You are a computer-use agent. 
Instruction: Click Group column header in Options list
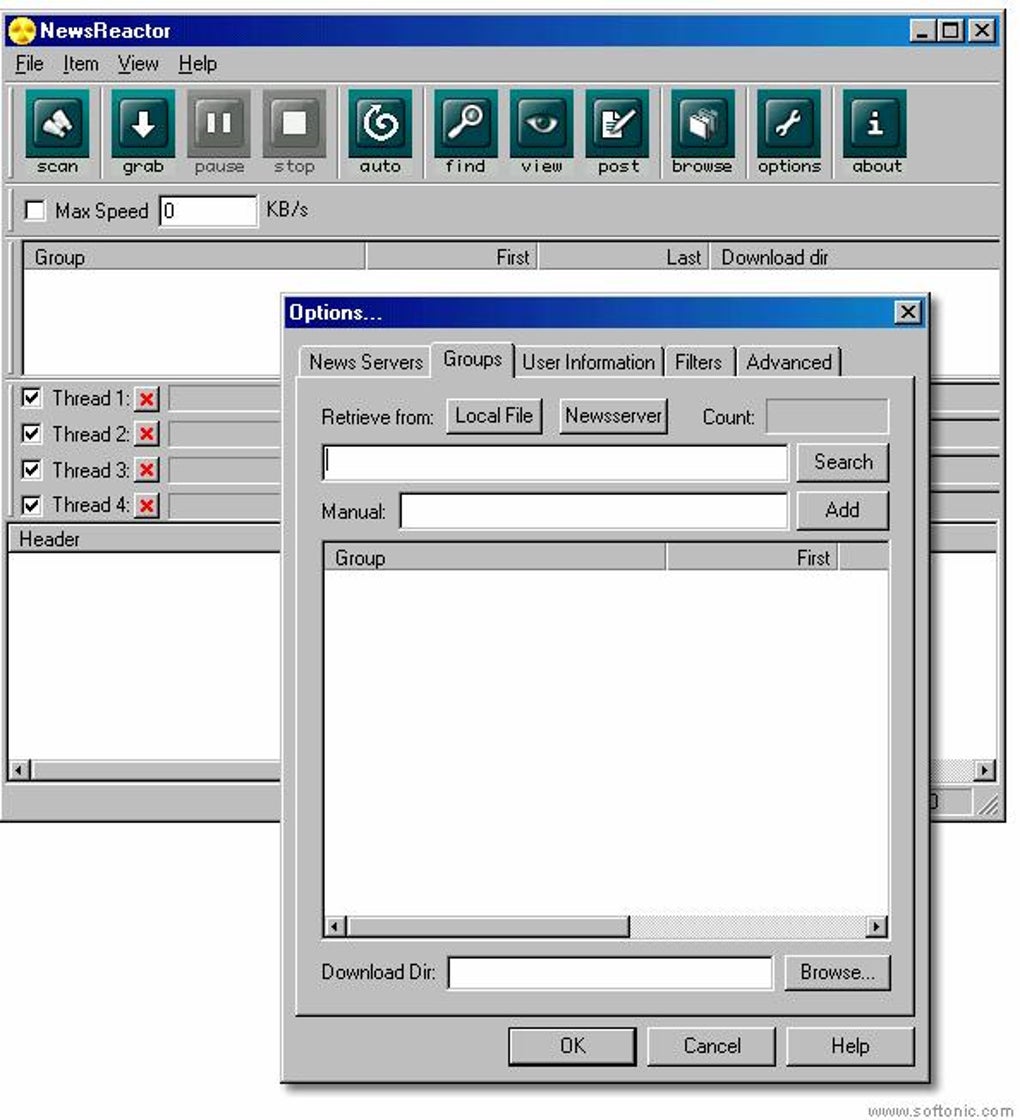click(x=494, y=557)
